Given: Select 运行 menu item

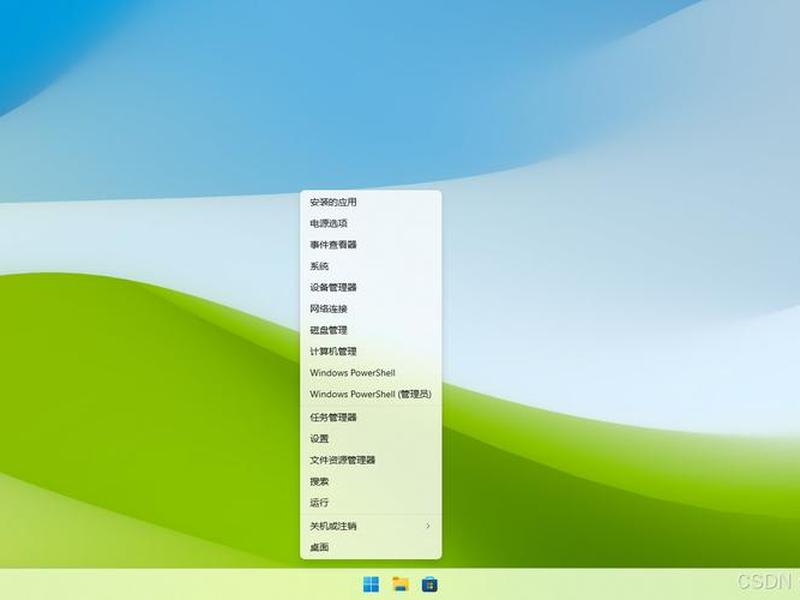Looking at the screenshot, I should pyautogui.click(x=371, y=503).
